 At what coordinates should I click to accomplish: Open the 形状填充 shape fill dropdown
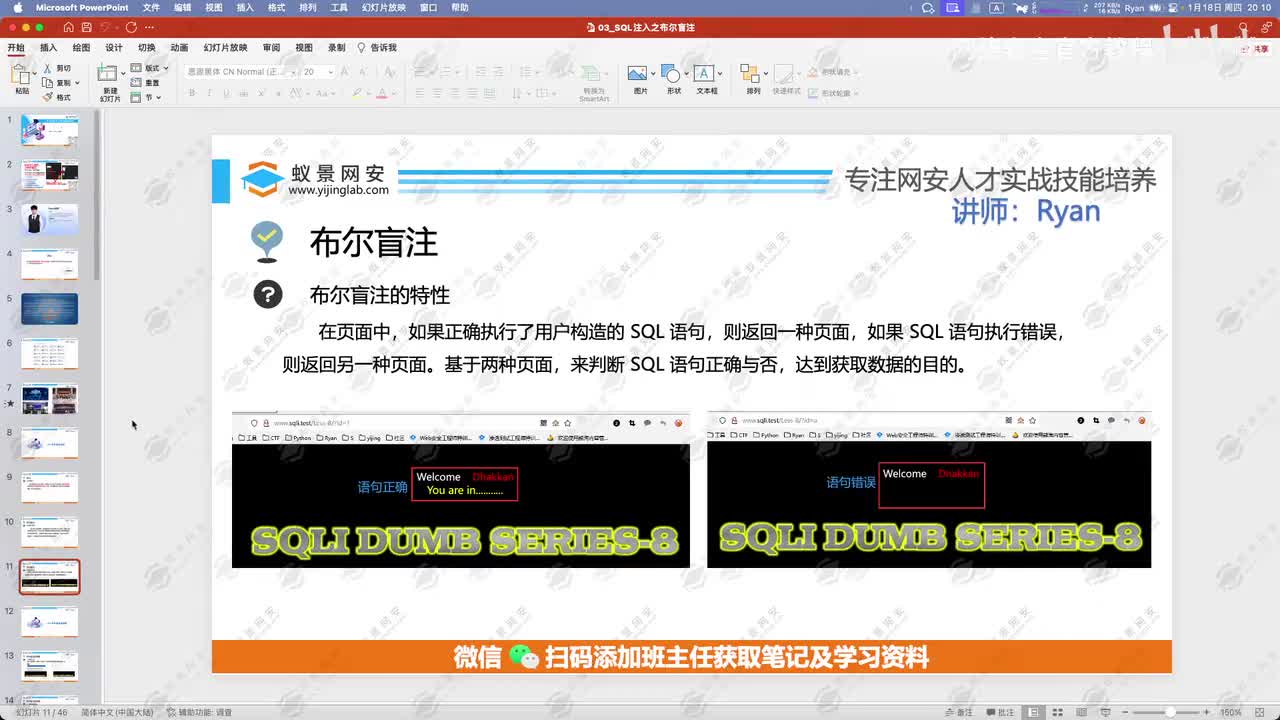coord(831,72)
